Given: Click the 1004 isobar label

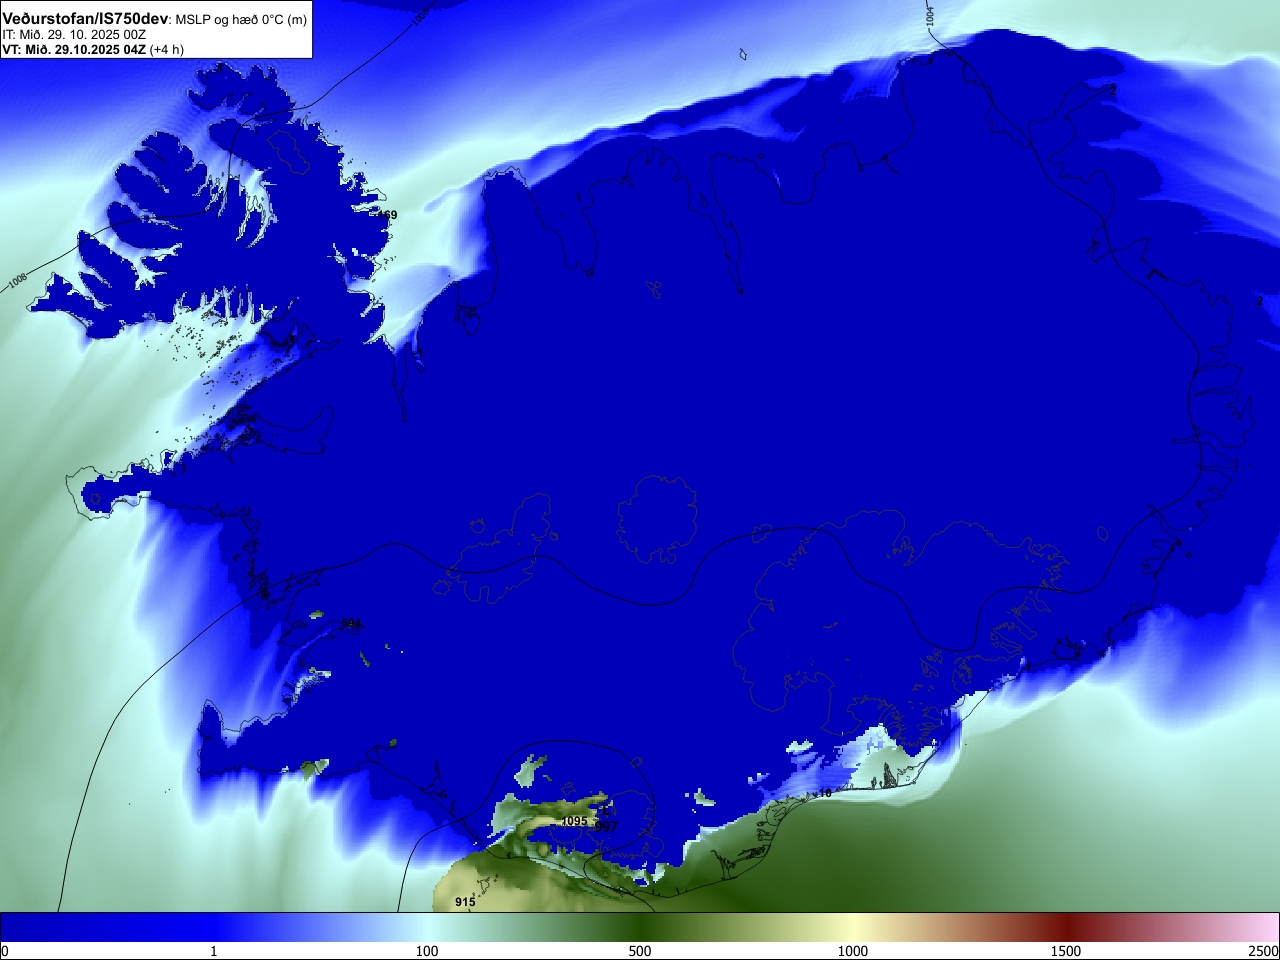Looking at the screenshot, I should coord(930,14).
